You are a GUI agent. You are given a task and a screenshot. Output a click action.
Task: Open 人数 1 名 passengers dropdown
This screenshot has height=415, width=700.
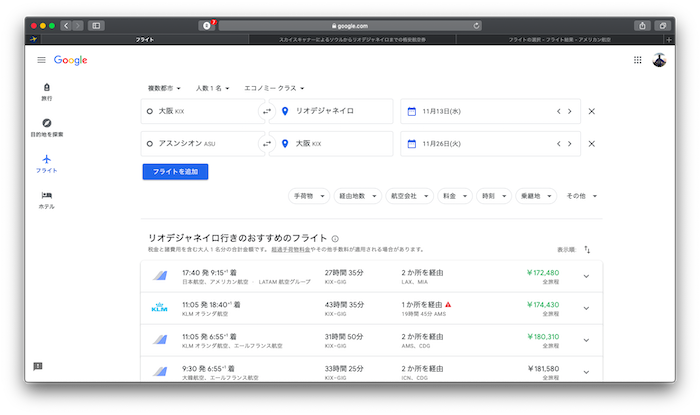(212, 88)
